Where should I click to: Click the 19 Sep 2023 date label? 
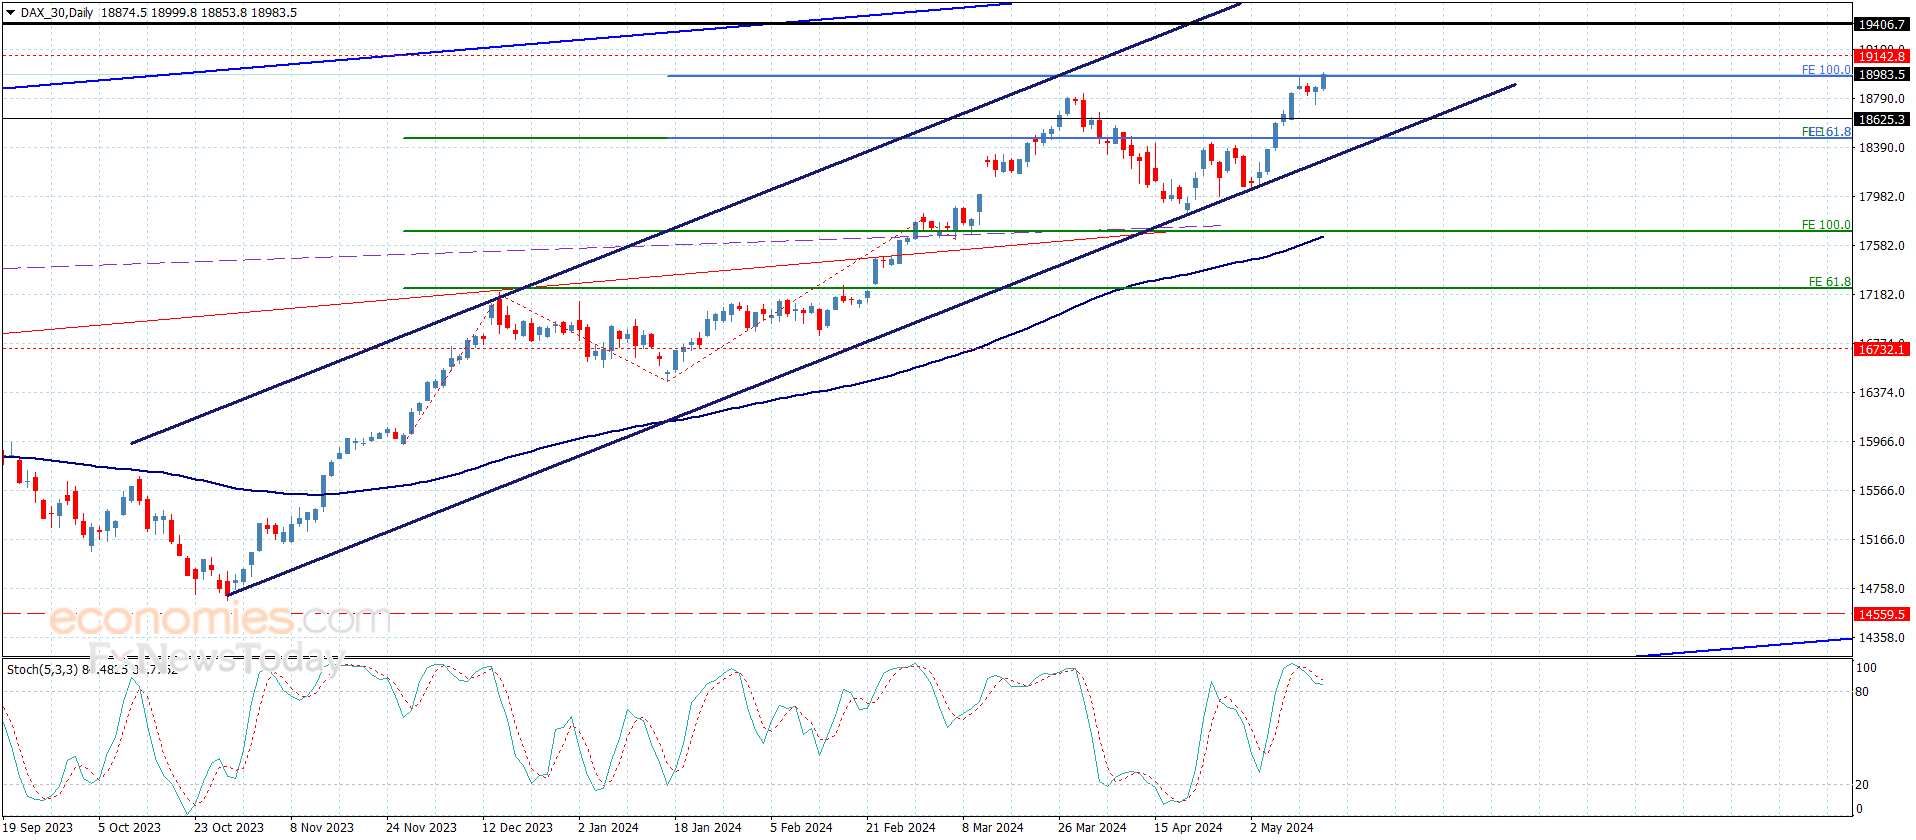pos(39,827)
